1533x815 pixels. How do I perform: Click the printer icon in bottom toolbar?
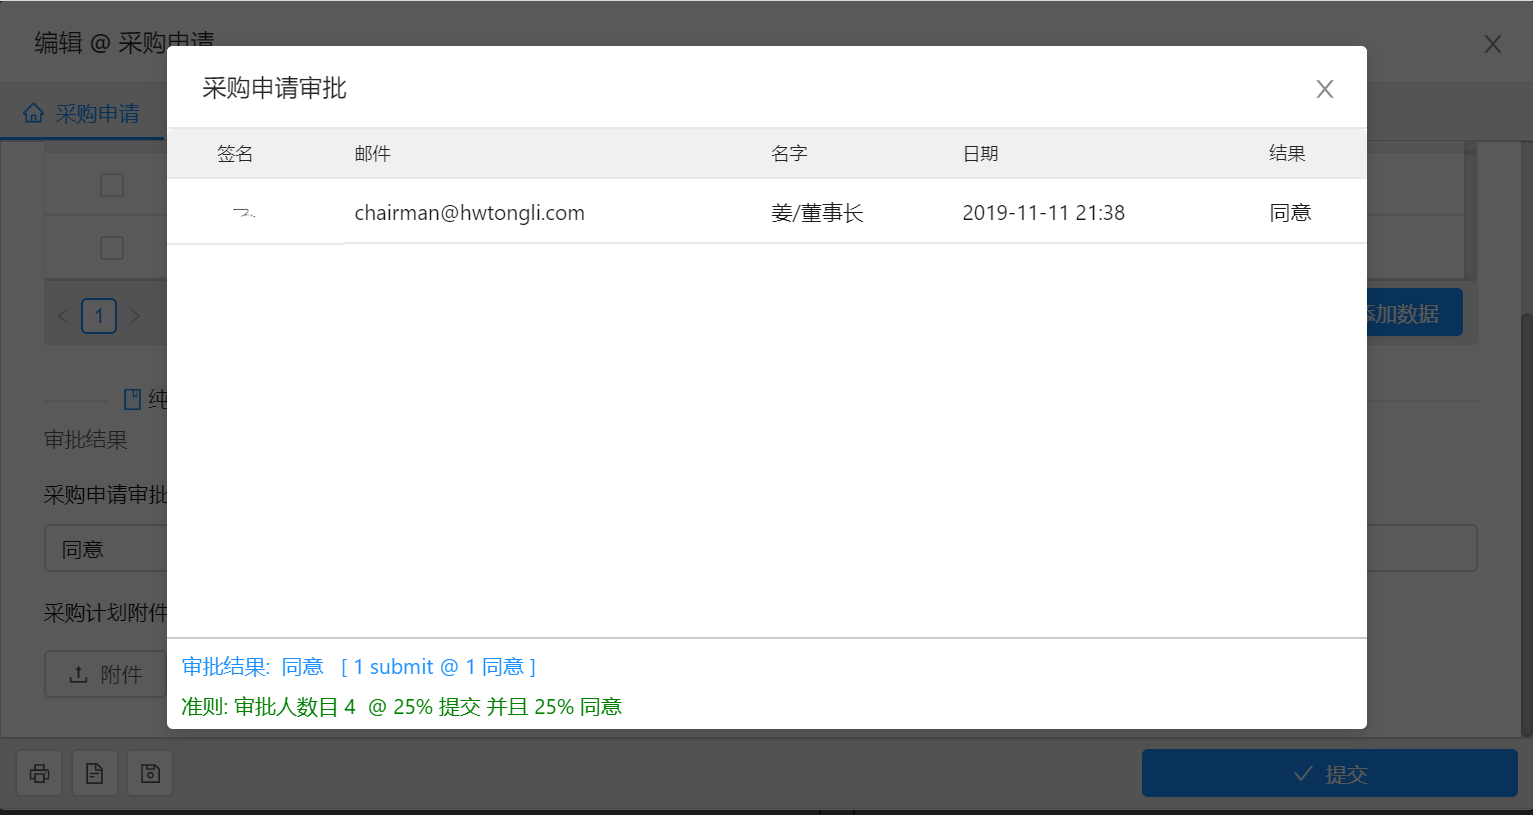click(x=40, y=773)
